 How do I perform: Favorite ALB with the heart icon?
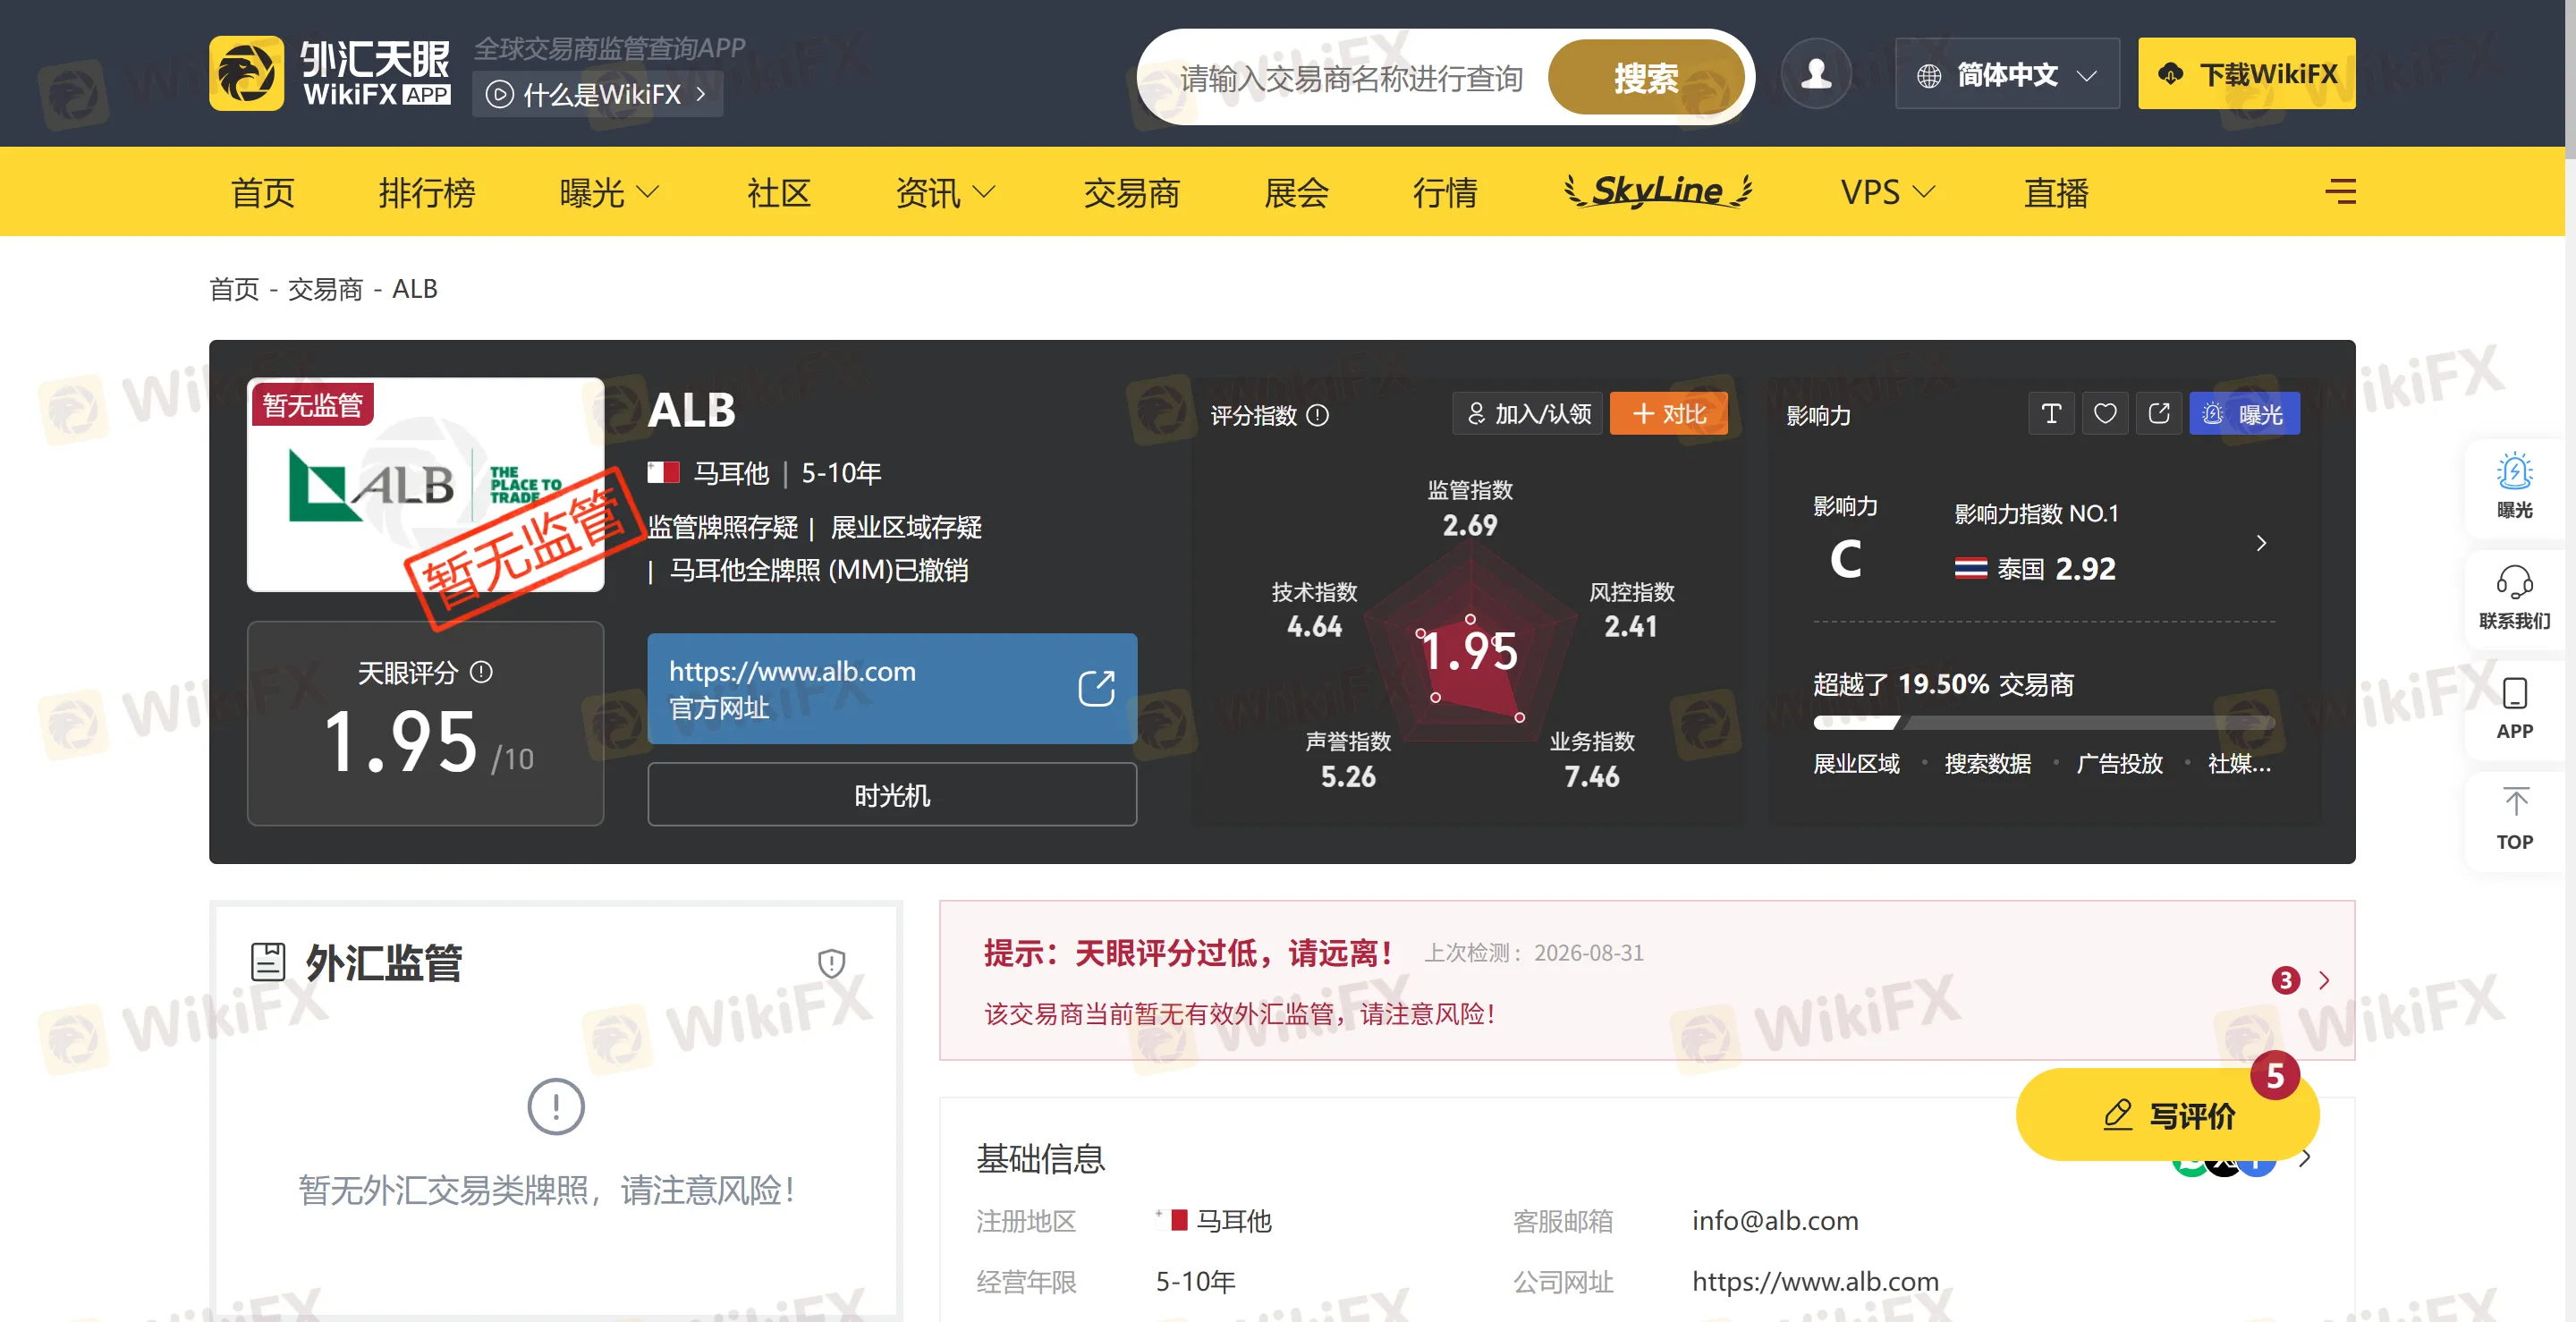(2105, 414)
